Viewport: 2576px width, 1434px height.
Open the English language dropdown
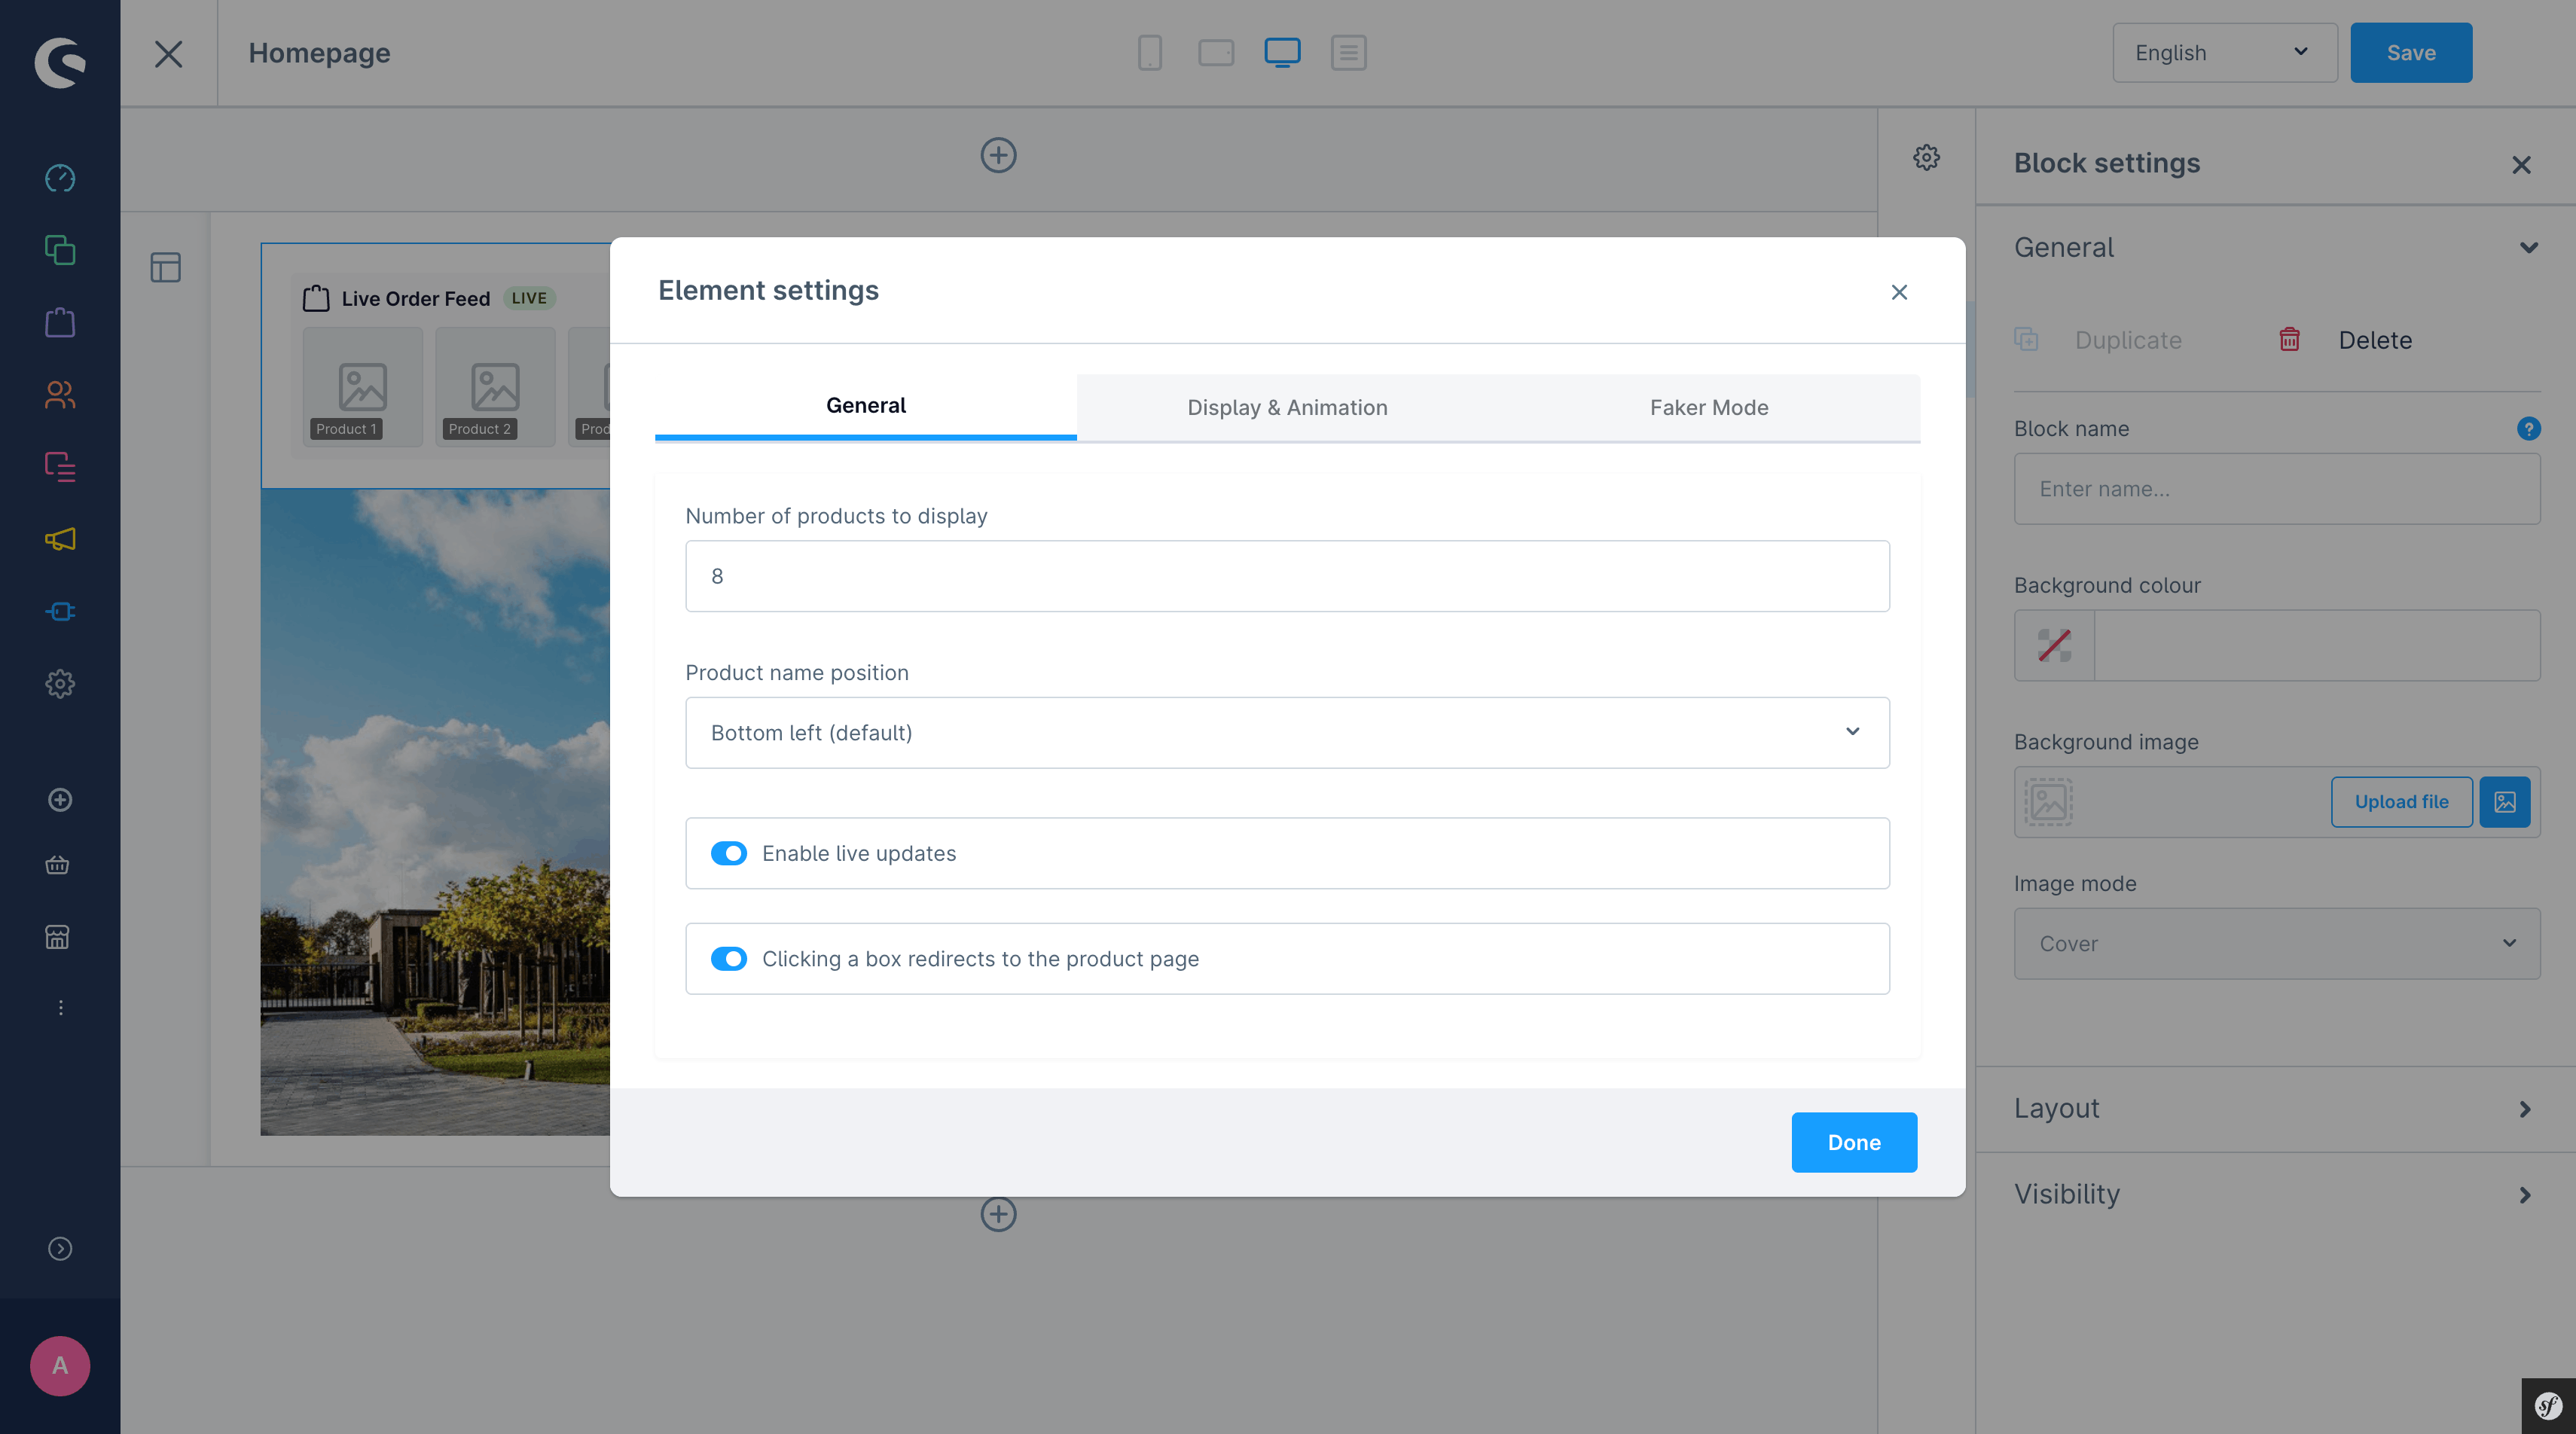[2224, 53]
